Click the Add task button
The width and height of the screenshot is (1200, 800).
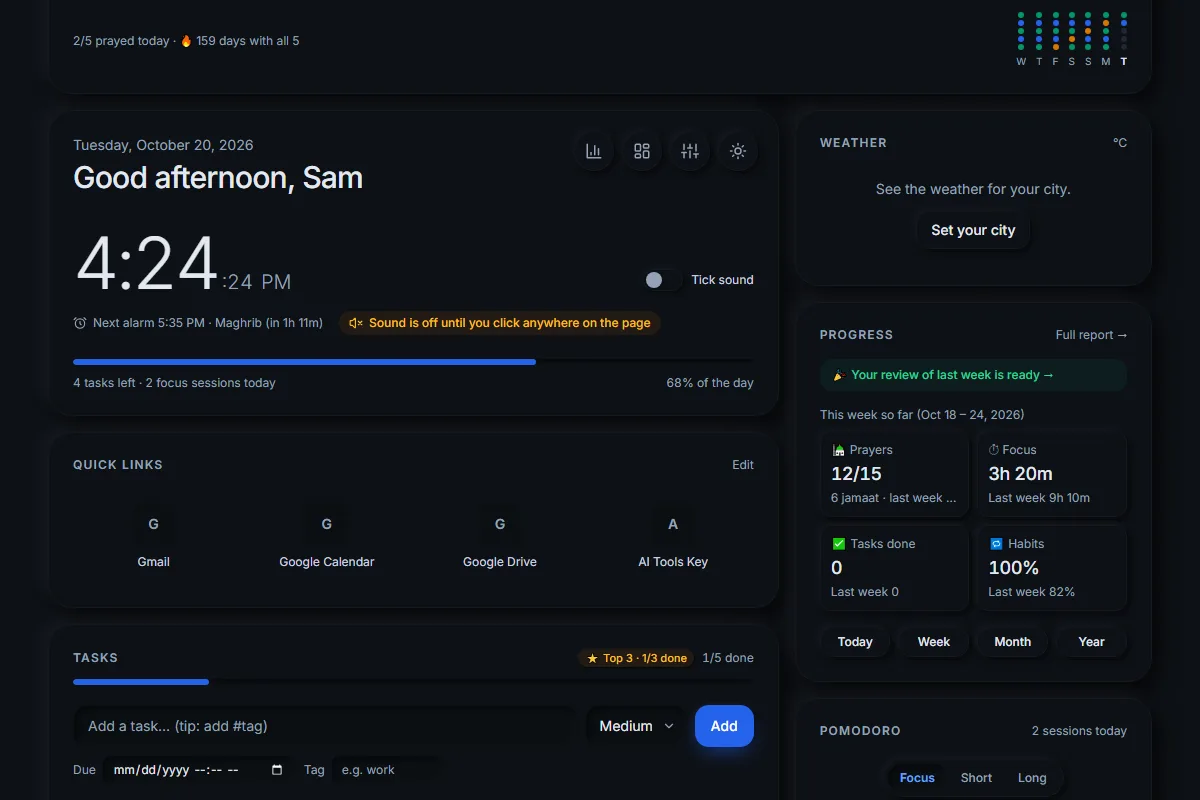click(x=724, y=726)
